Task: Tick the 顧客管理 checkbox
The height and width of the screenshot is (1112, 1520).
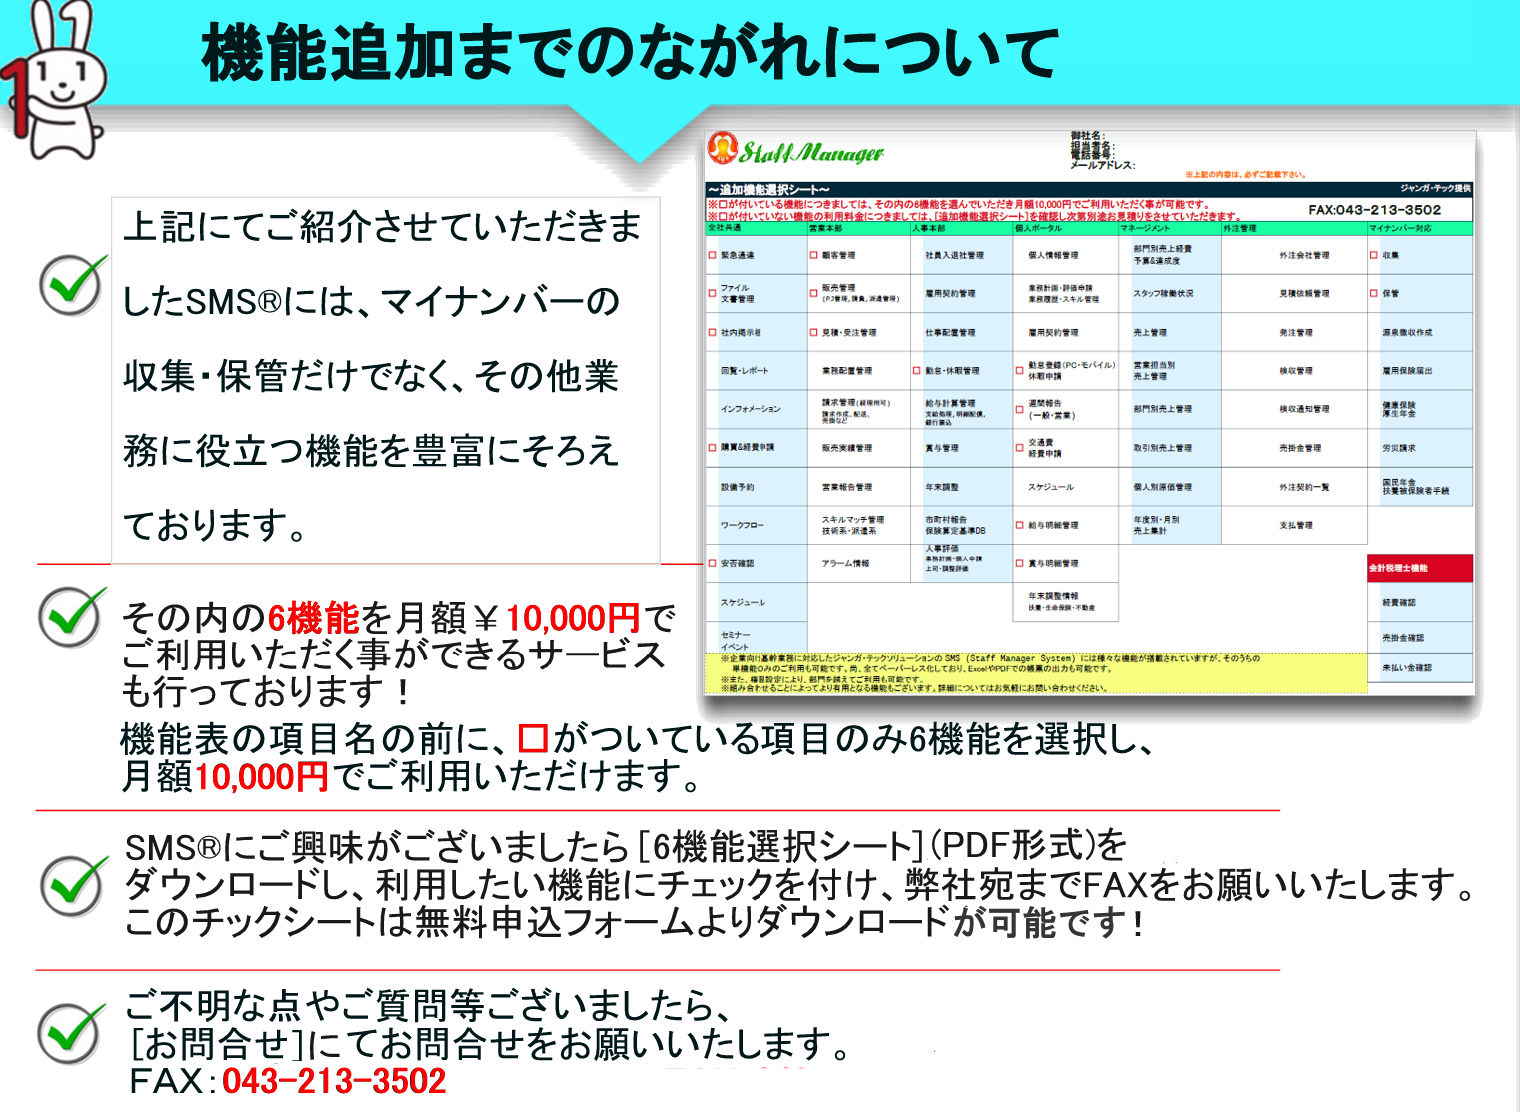Action: pyautogui.click(x=814, y=255)
